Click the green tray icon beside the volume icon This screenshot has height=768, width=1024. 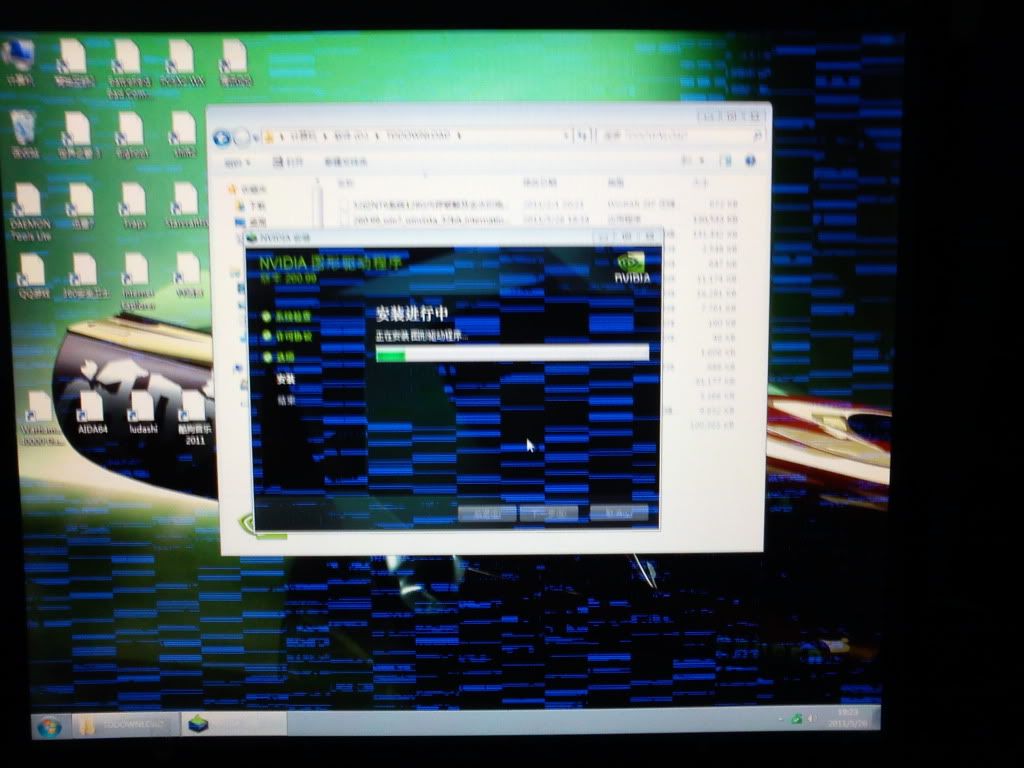[x=796, y=719]
